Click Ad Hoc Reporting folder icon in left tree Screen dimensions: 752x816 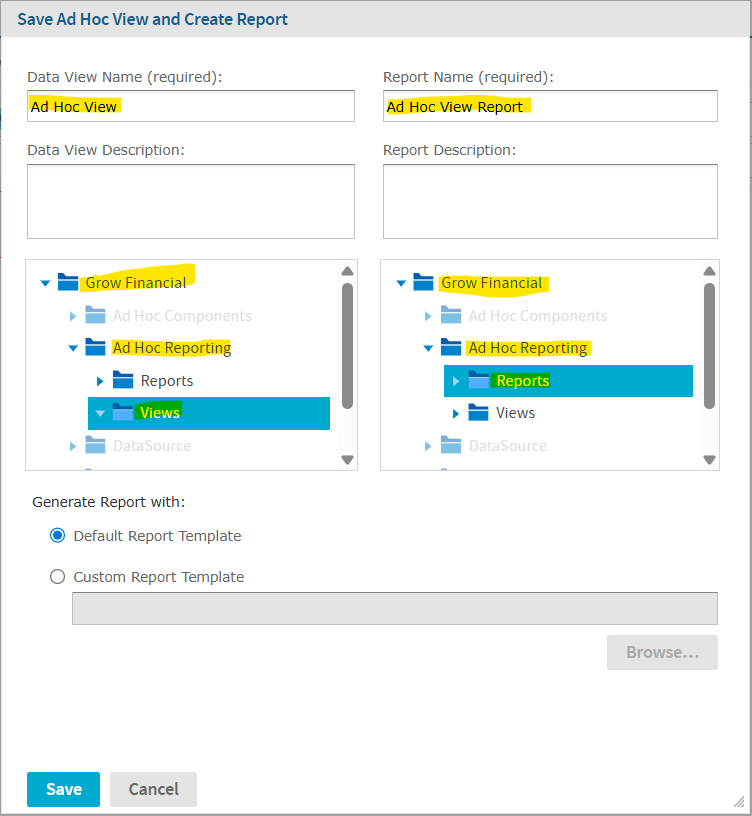(x=96, y=348)
